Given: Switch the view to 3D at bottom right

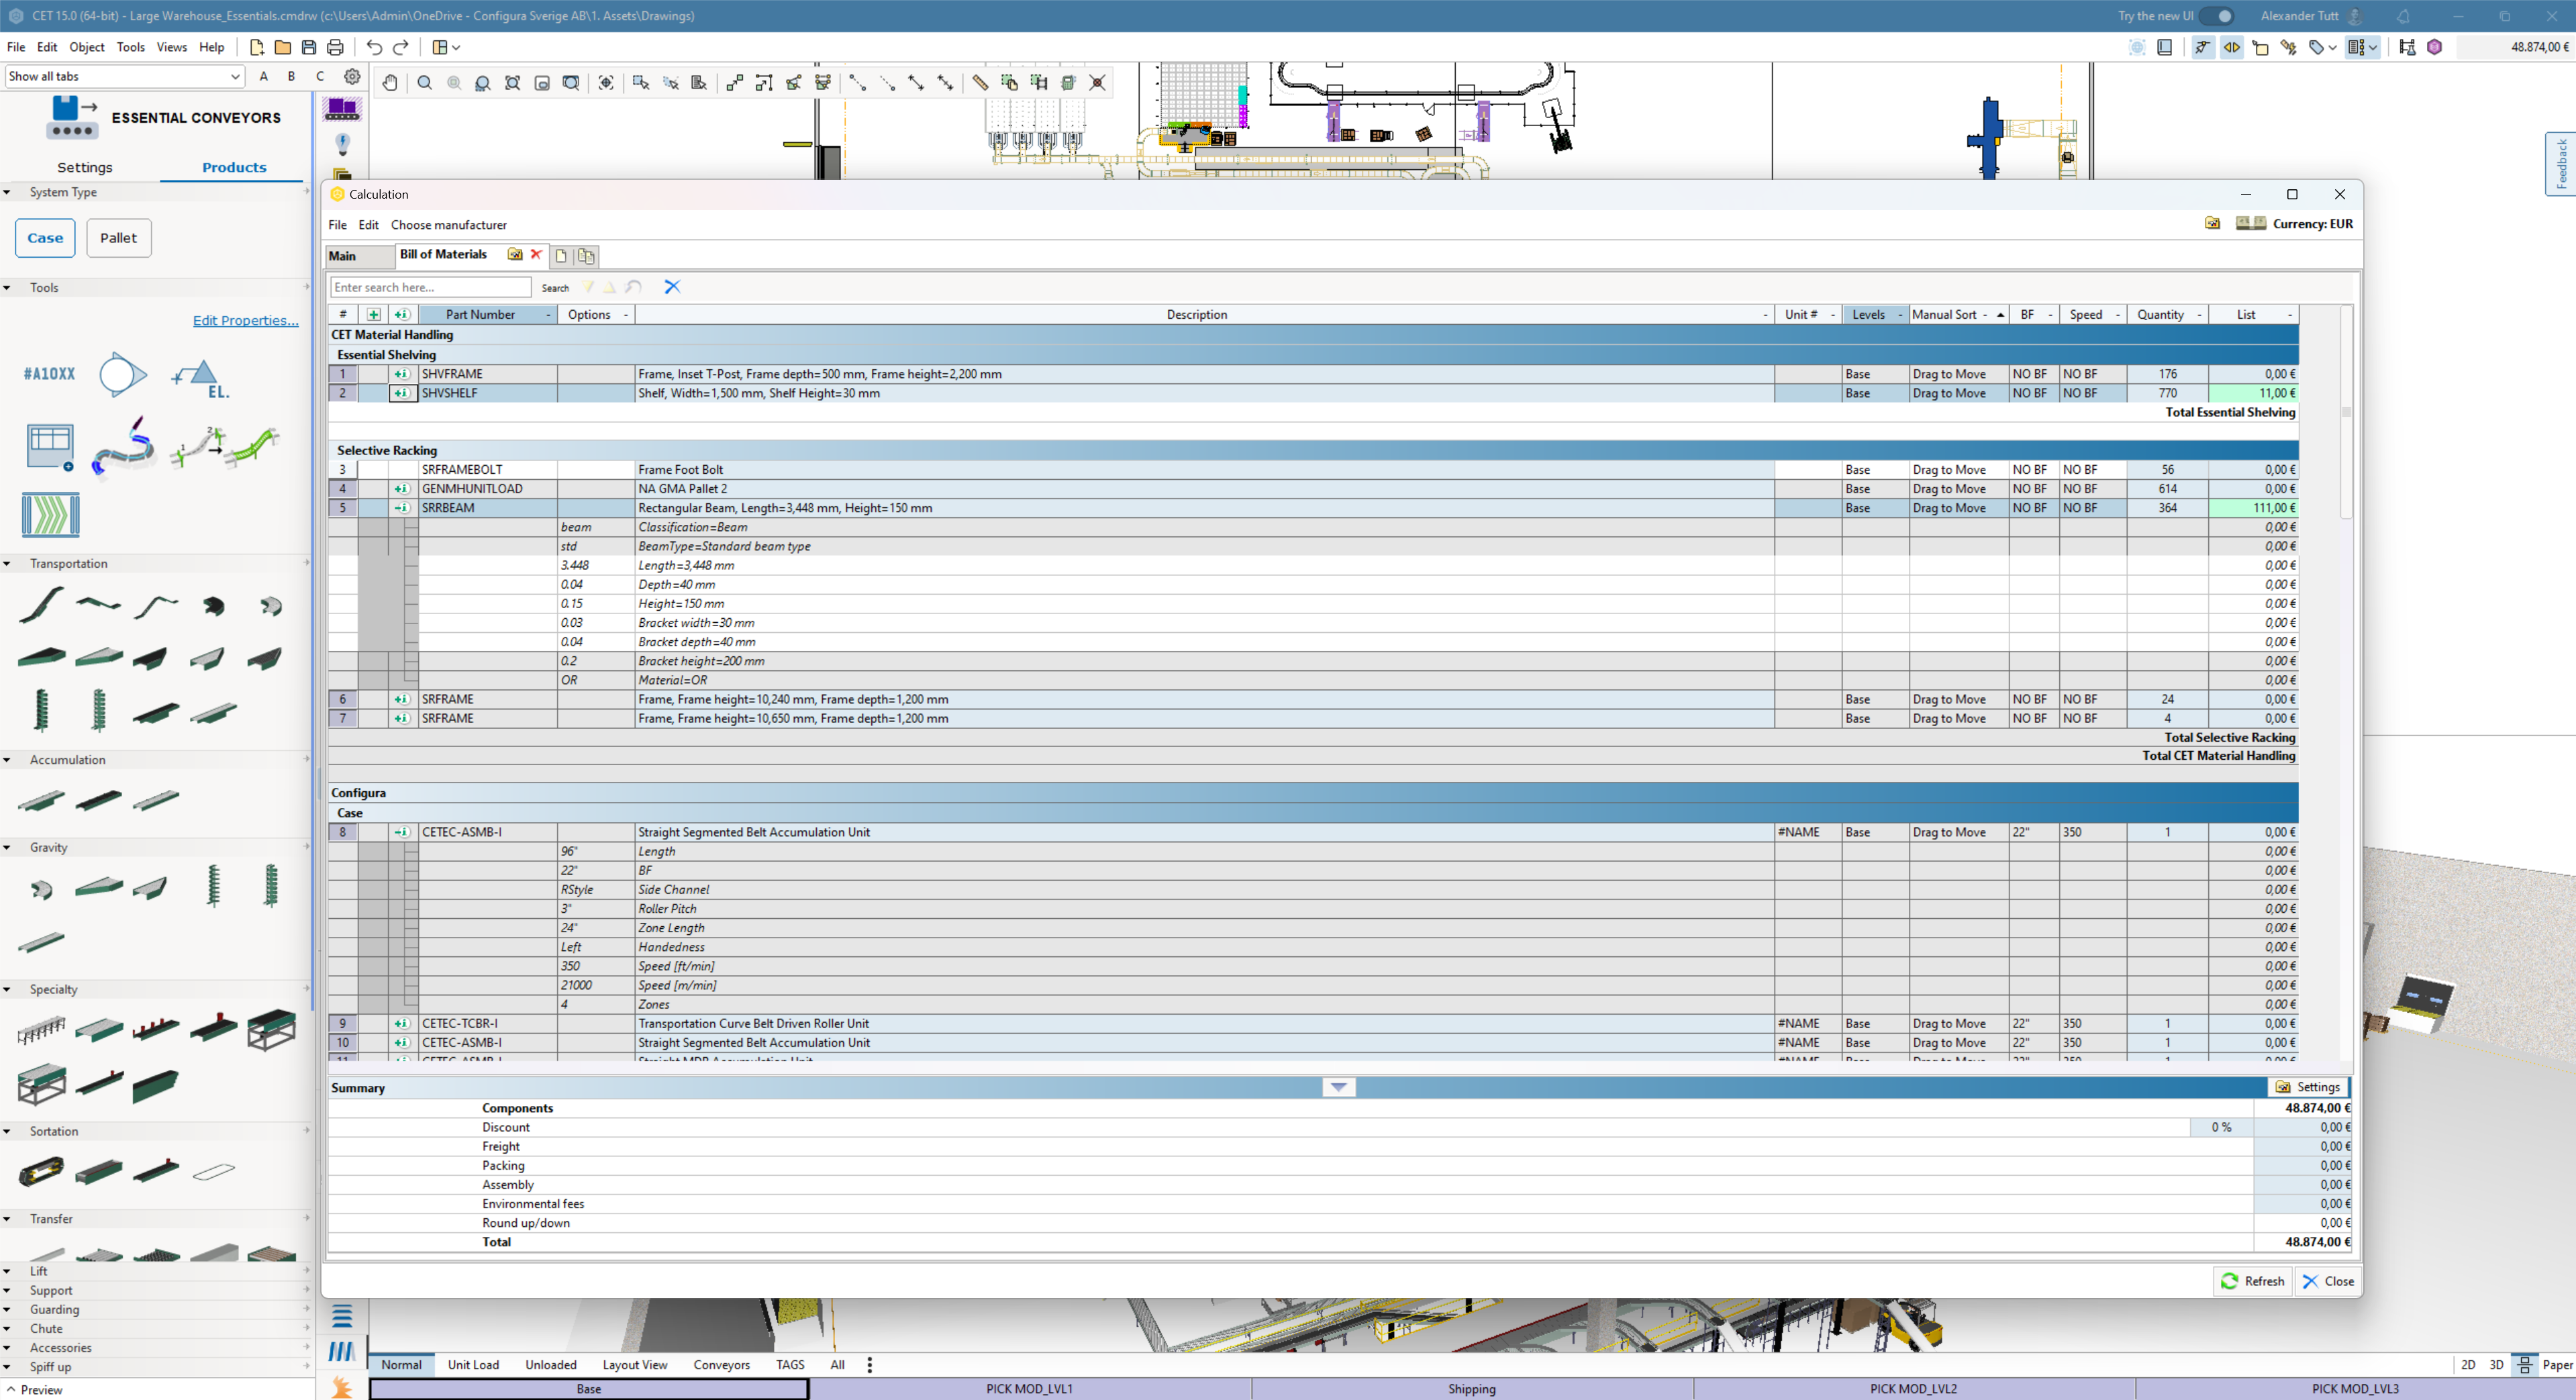Looking at the screenshot, I should coord(2496,1364).
